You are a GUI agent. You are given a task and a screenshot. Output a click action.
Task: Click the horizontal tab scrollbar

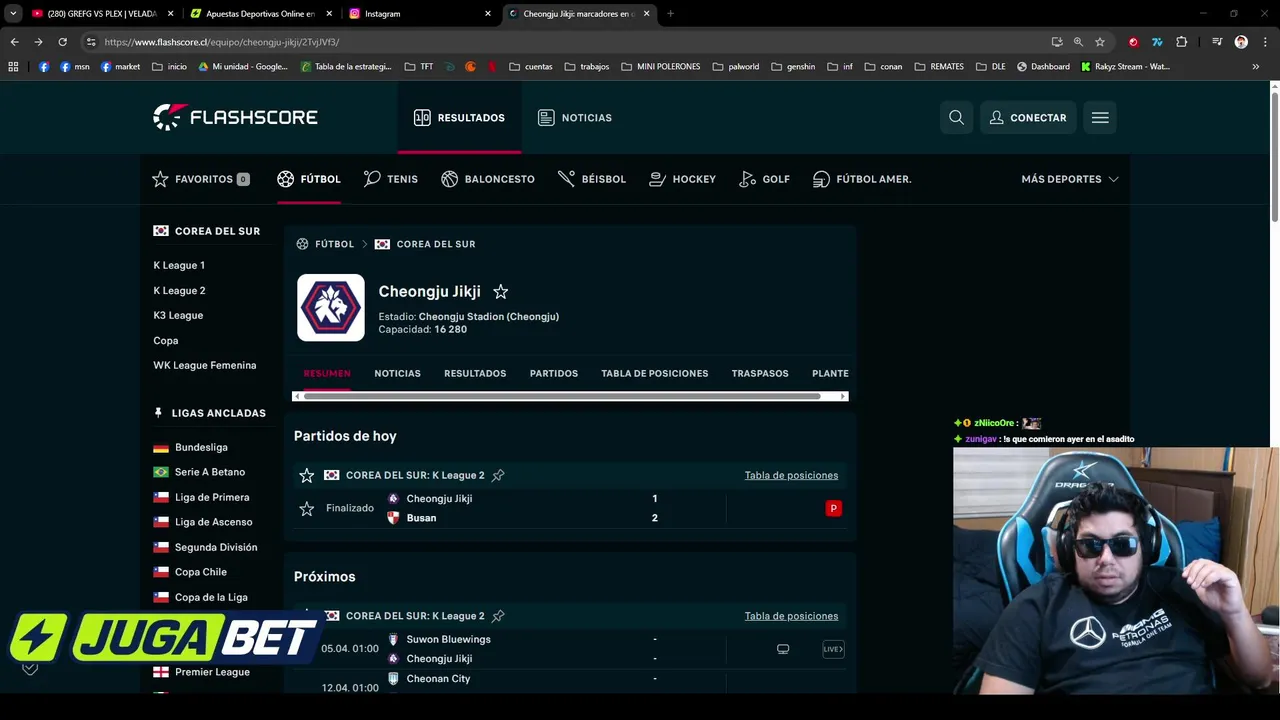click(x=561, y=396)
